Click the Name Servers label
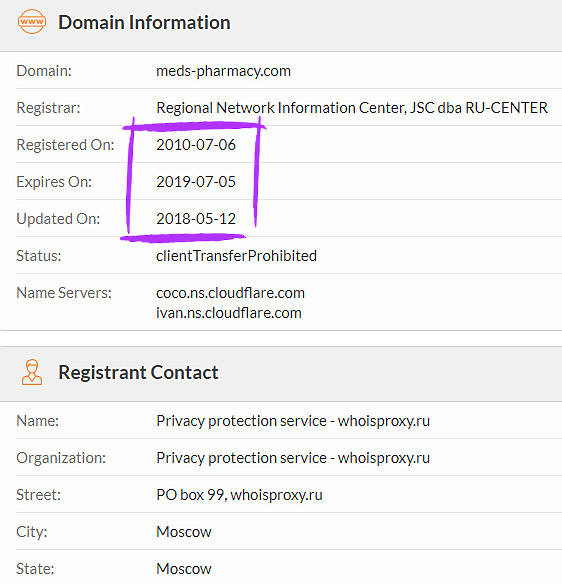562x584 pixels. (64, 293)
